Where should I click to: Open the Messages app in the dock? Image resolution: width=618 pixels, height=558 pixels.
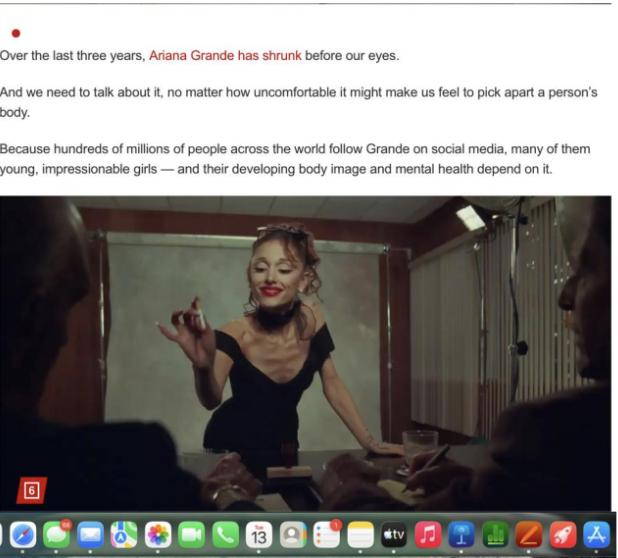pos(56,535)
